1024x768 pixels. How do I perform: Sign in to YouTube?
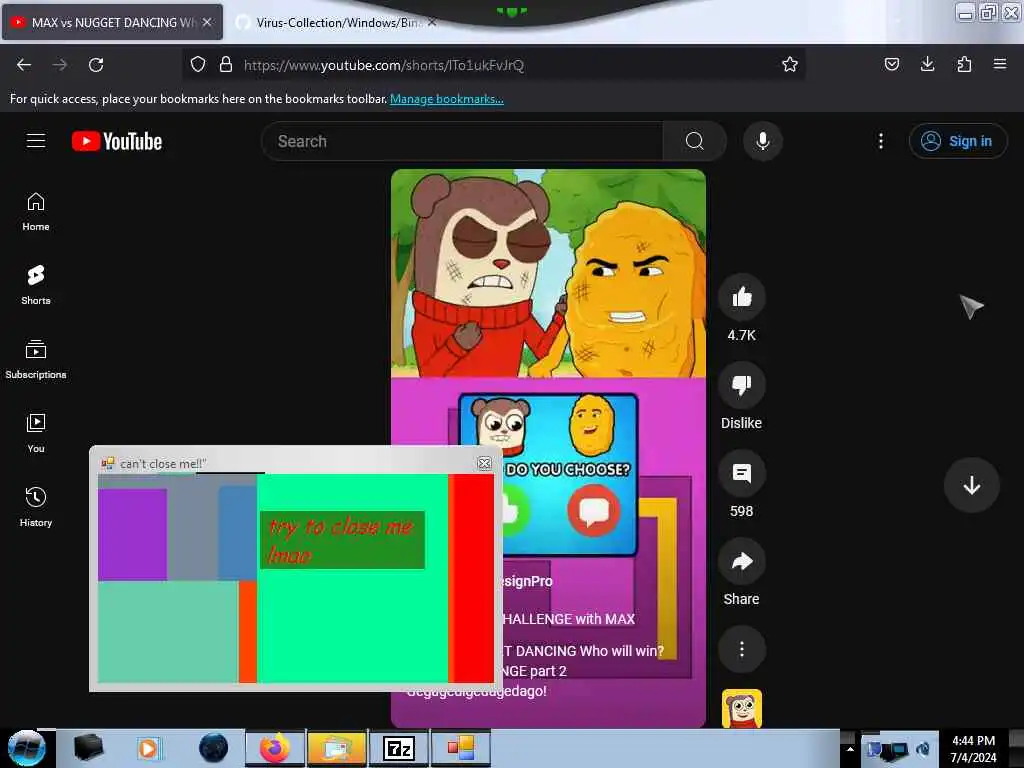point(957,141)
